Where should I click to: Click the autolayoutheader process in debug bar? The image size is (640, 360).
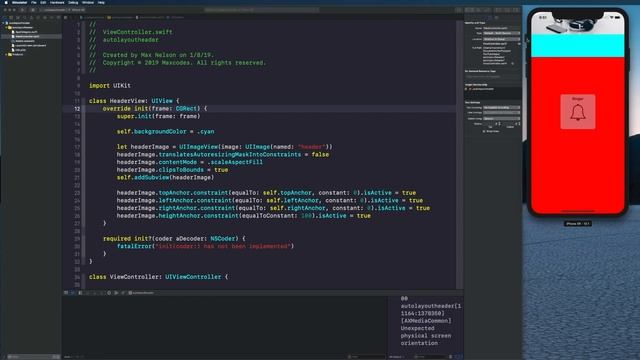141,293
